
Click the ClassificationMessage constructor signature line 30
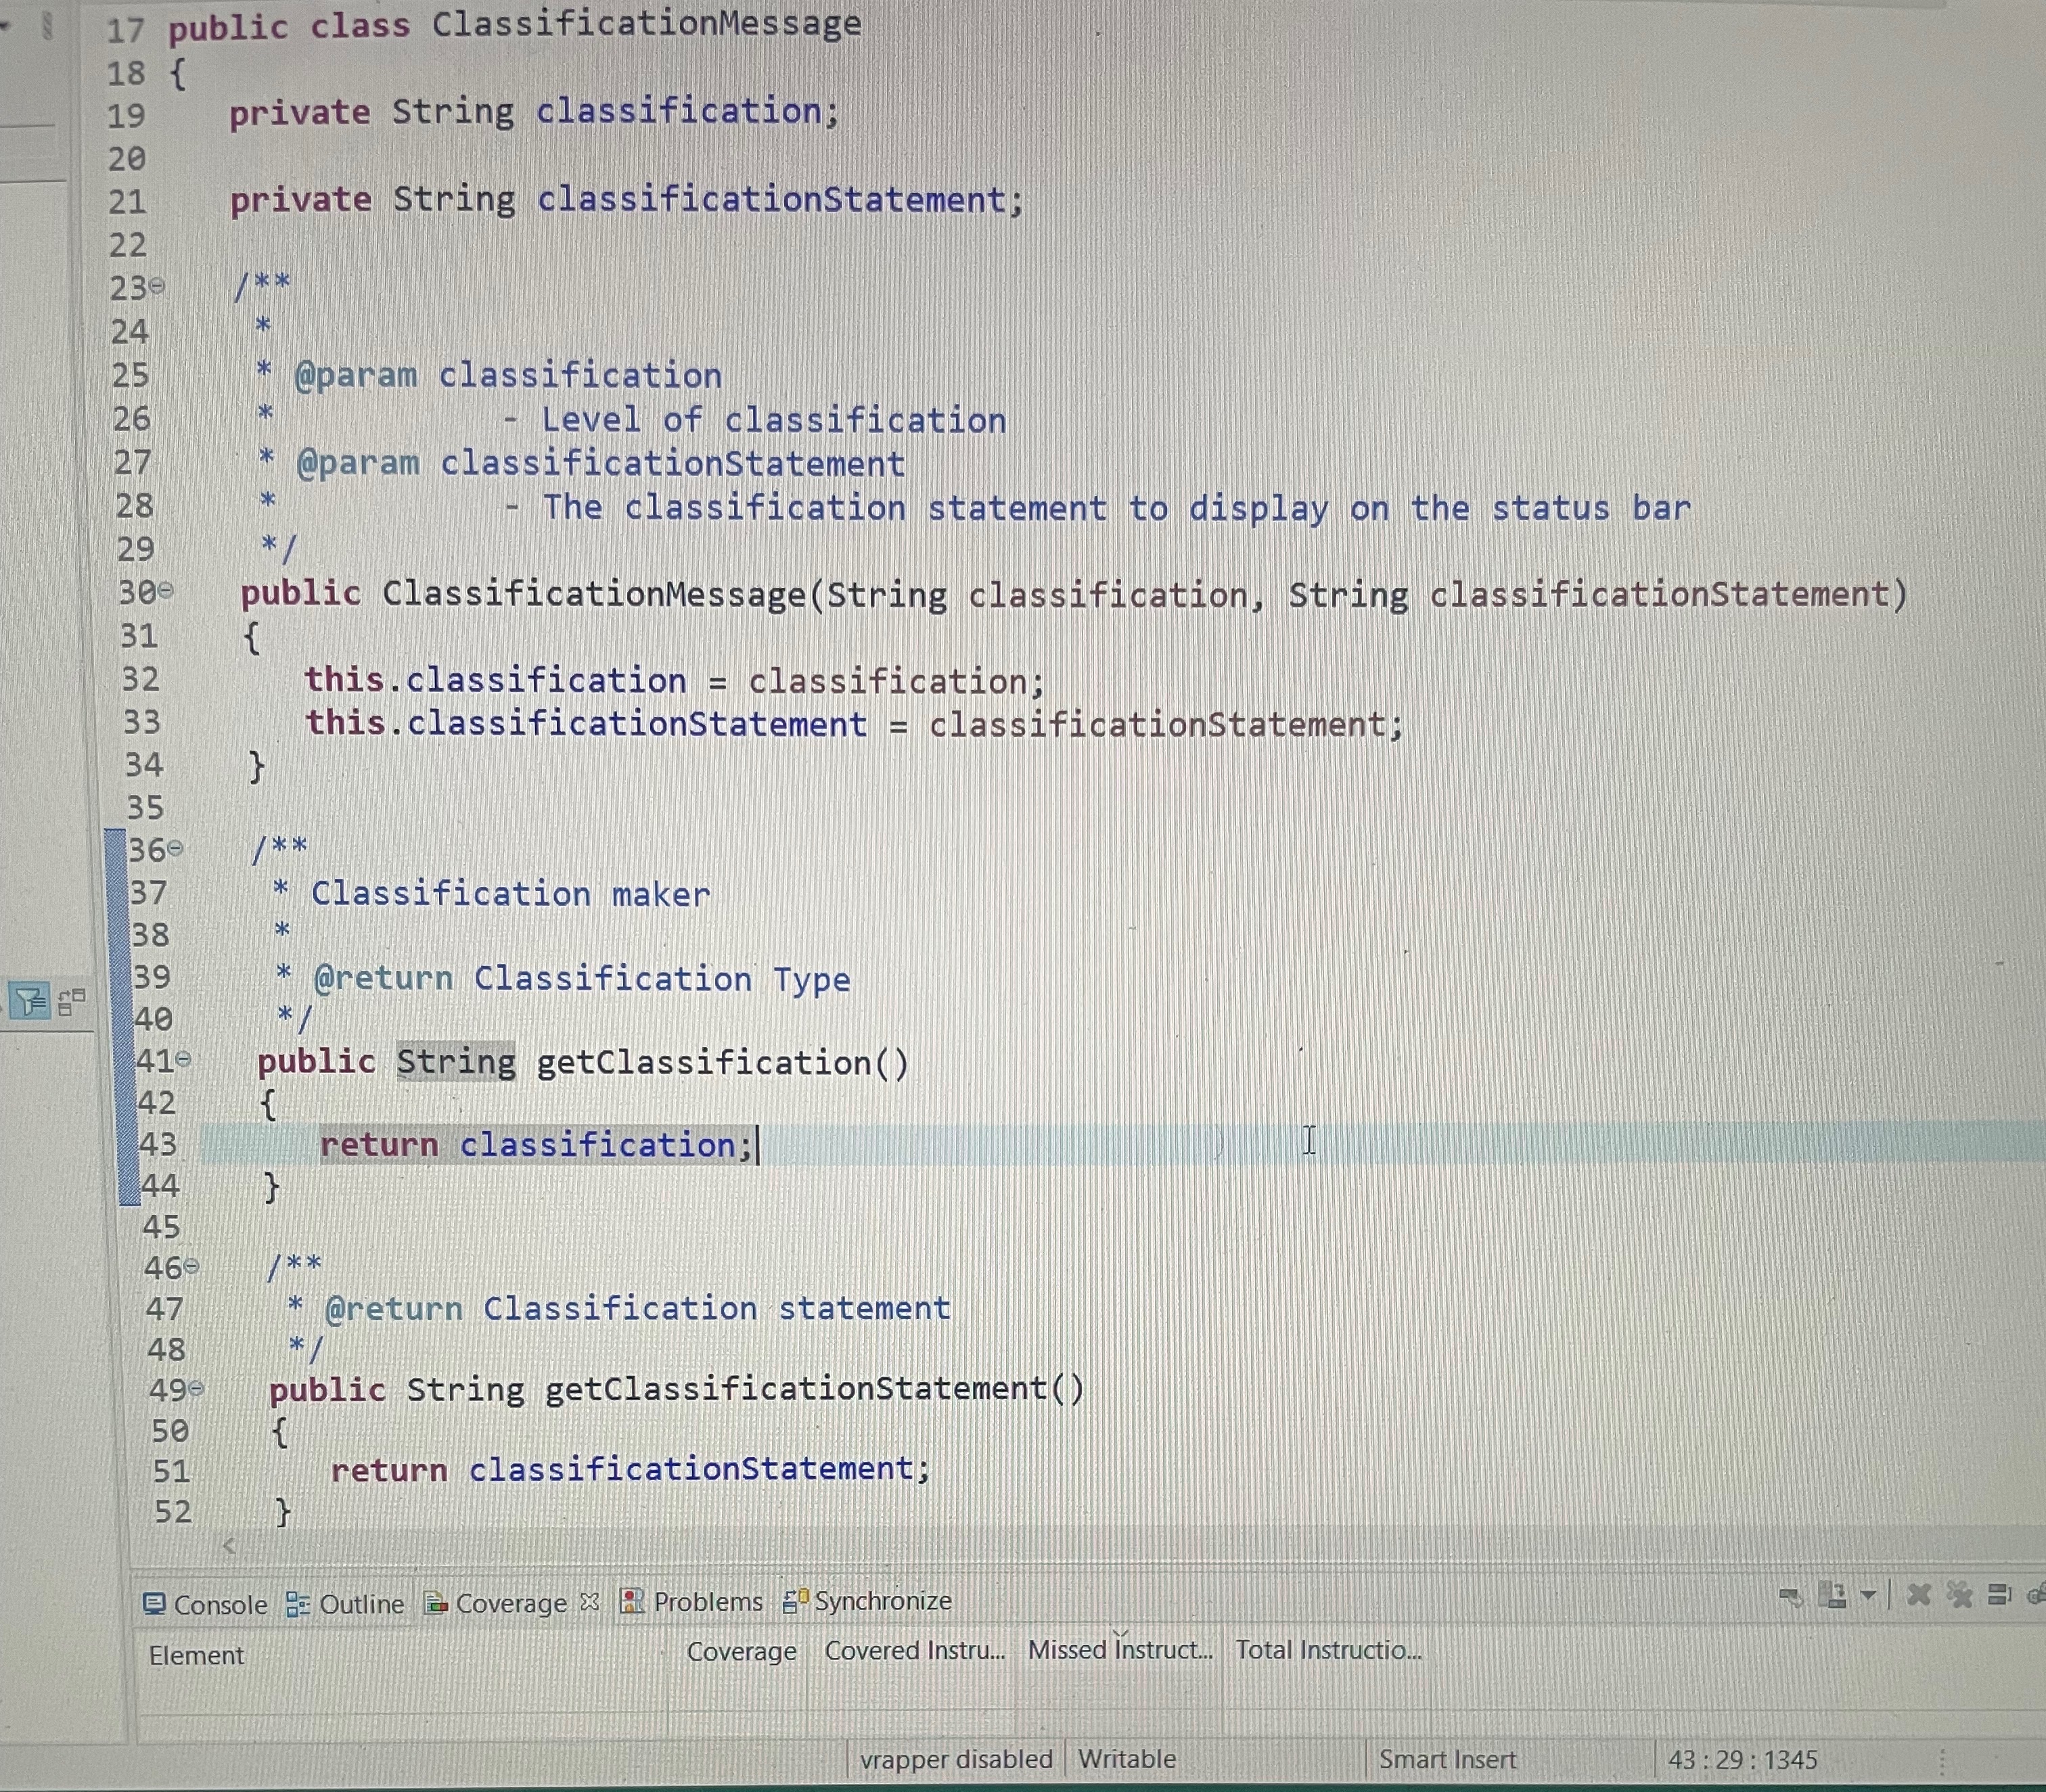click(1074, 594)
